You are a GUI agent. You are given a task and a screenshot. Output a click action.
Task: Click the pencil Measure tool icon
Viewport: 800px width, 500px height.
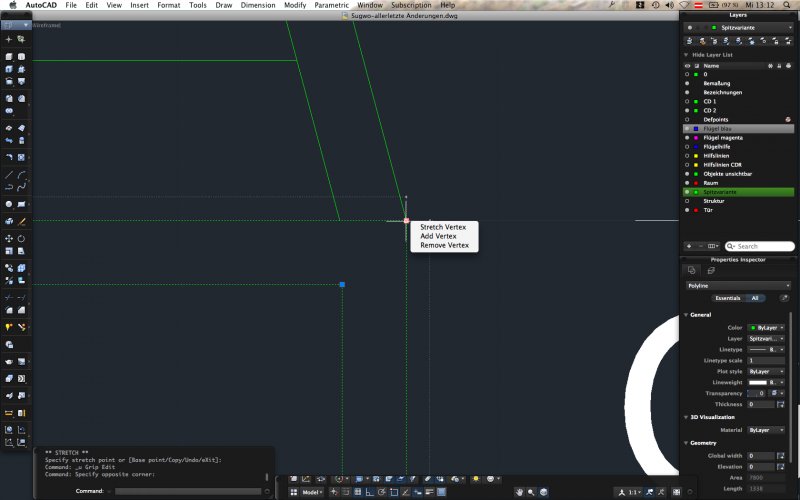21,221
